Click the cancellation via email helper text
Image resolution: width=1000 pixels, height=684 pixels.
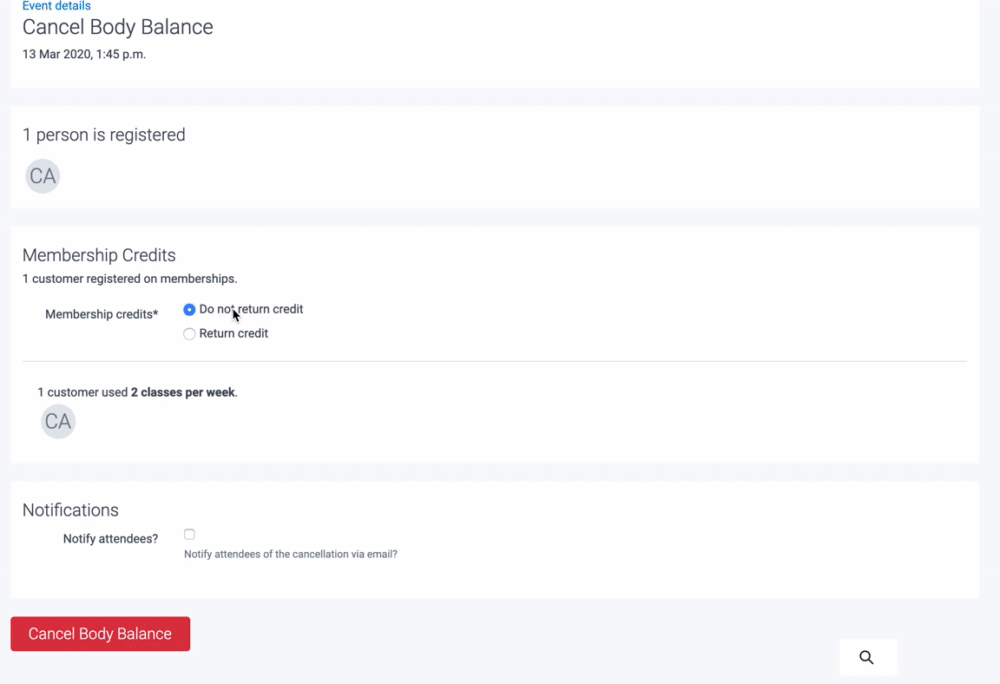(x=290, y=554)
